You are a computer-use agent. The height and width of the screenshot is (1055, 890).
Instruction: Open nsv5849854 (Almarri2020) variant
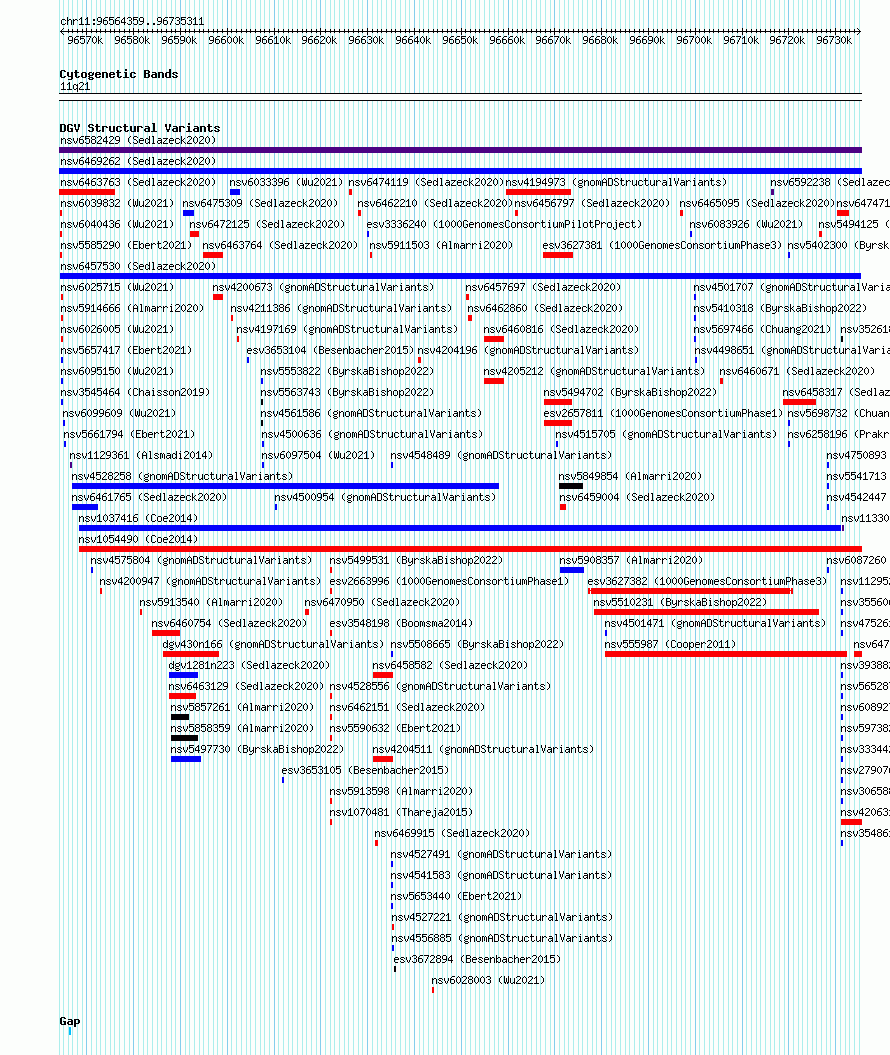tap(630, 476)
